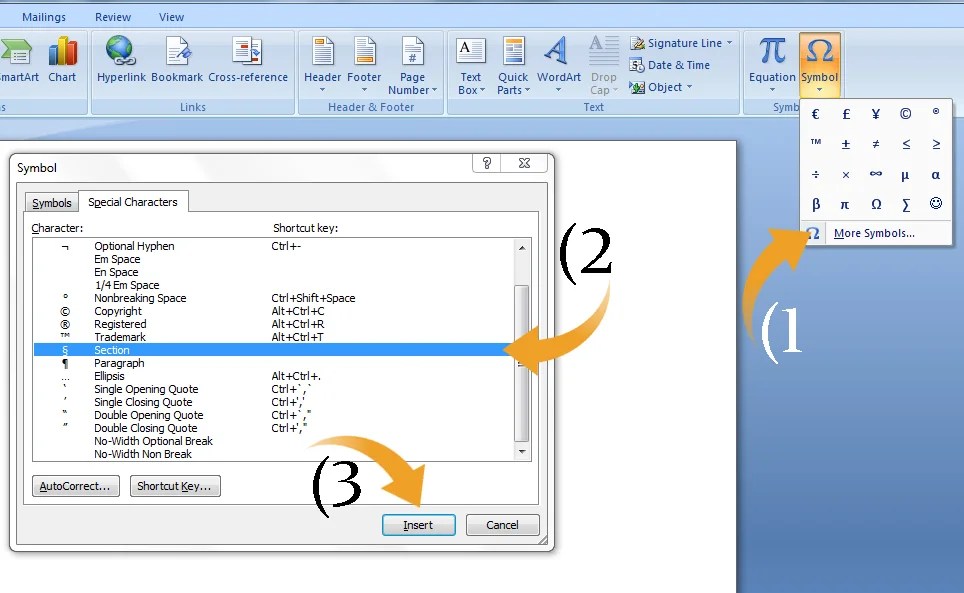Open the AutoCorrect settings

click(x=75, y=486)
